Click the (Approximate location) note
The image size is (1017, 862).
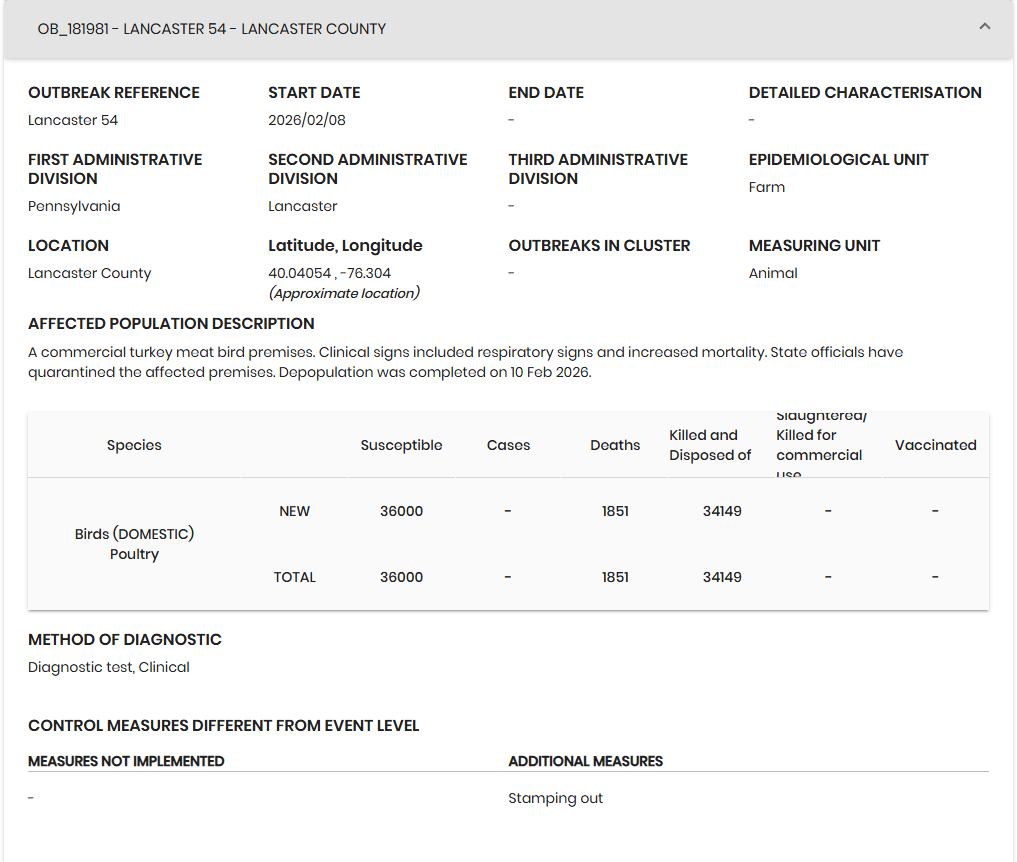coord(344,293)
